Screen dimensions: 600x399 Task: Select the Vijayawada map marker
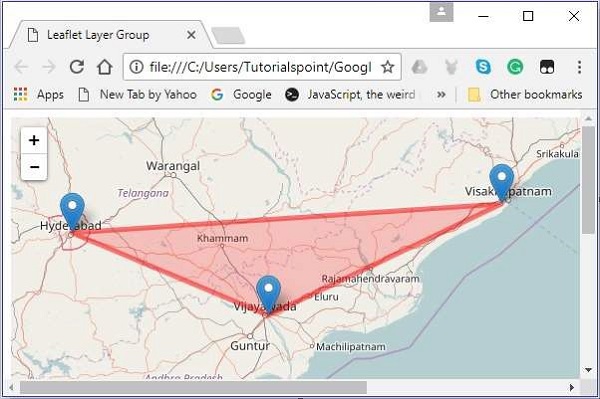268,295
